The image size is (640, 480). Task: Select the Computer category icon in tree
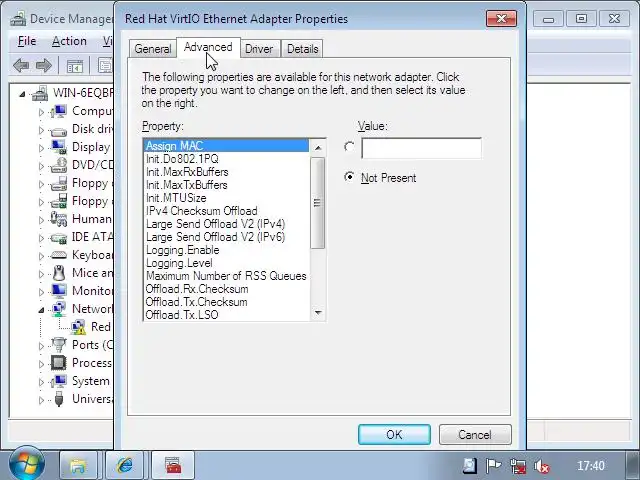click(59, 111)
